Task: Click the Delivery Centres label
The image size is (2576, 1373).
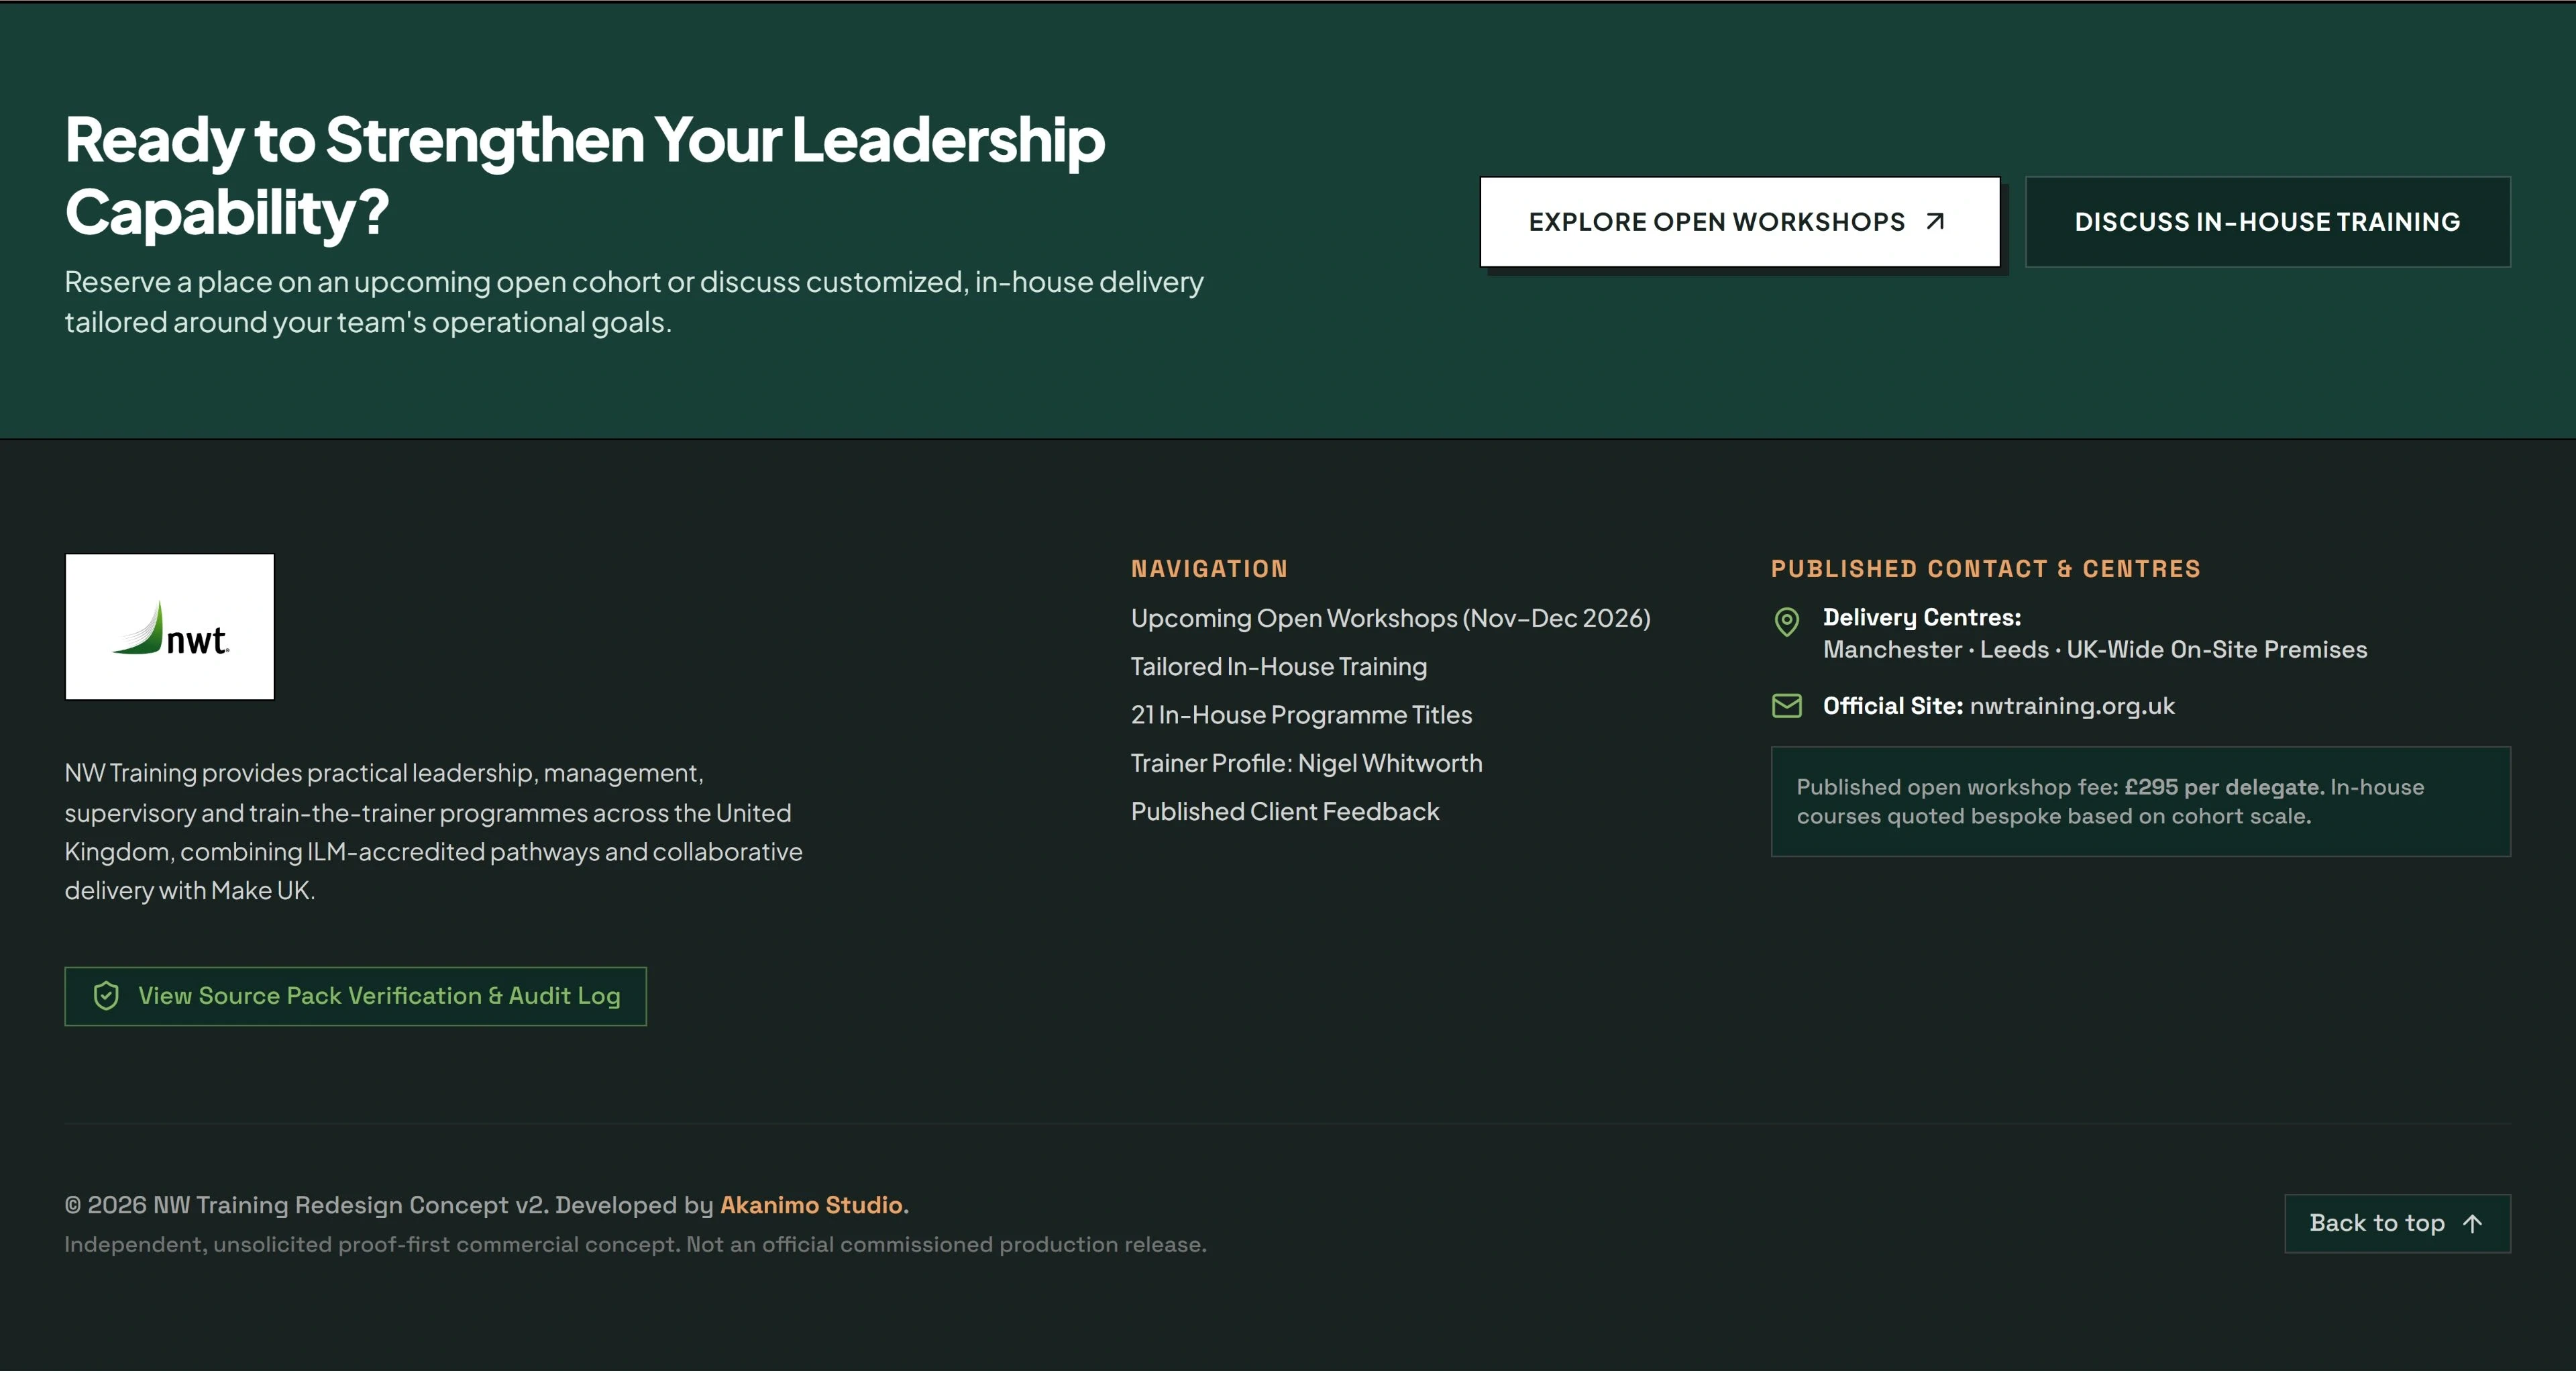Action: pos(1922,617)
